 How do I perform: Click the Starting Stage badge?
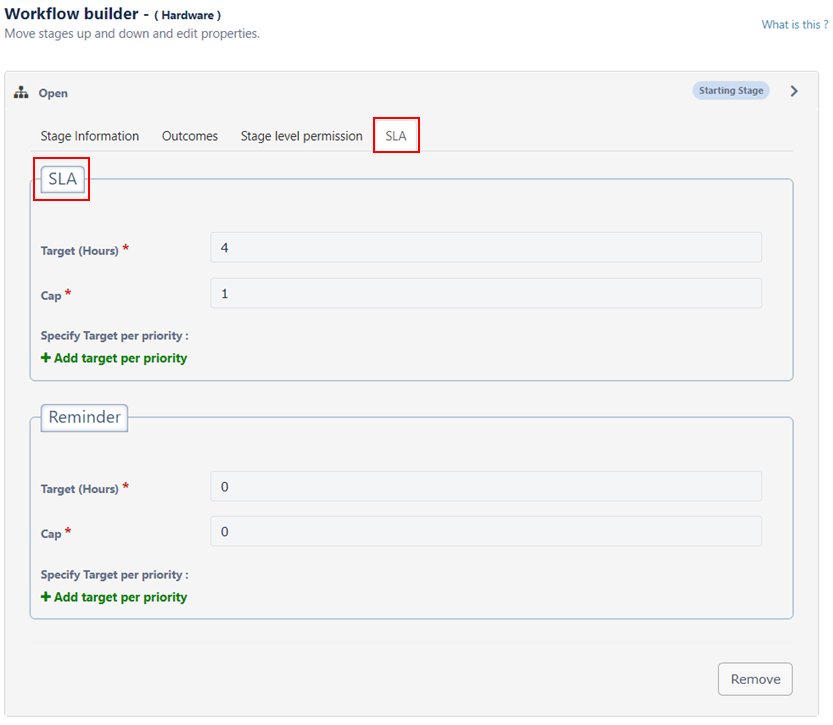point(730,90)
